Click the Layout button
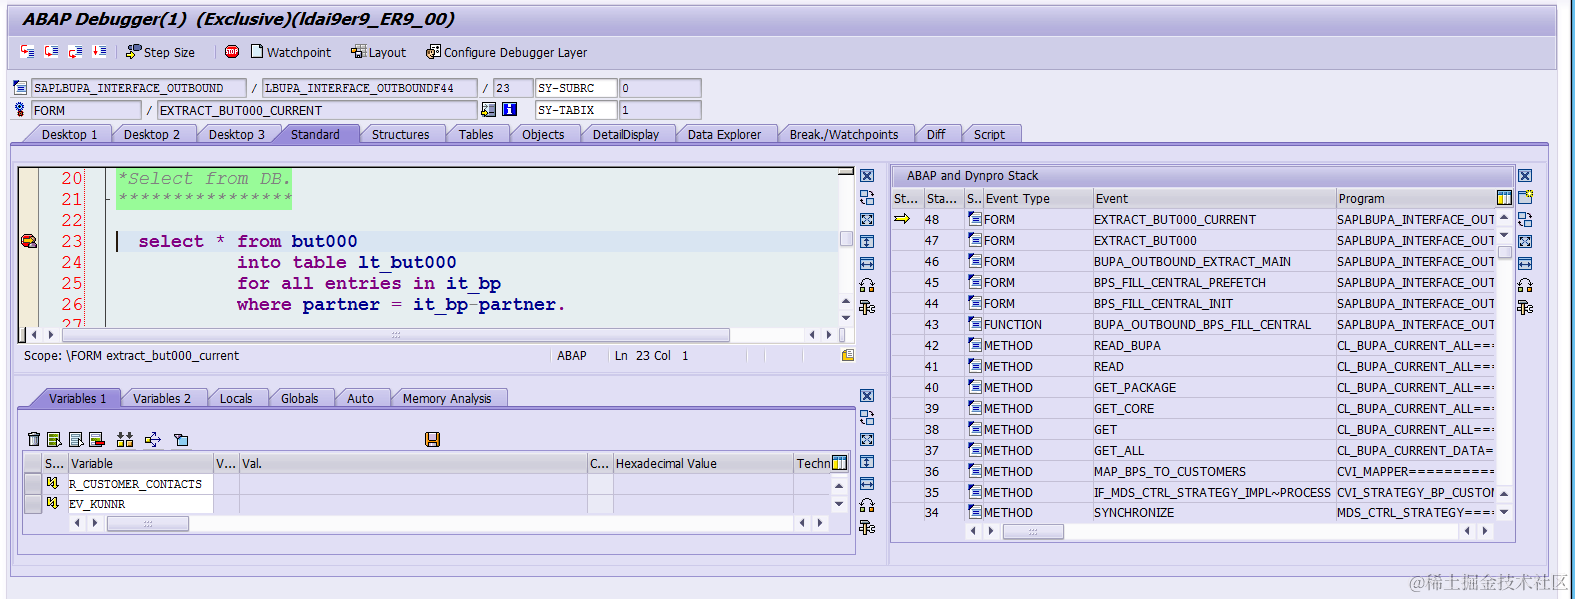Viewport: 1575px width, 599px height. coord(378,52)
